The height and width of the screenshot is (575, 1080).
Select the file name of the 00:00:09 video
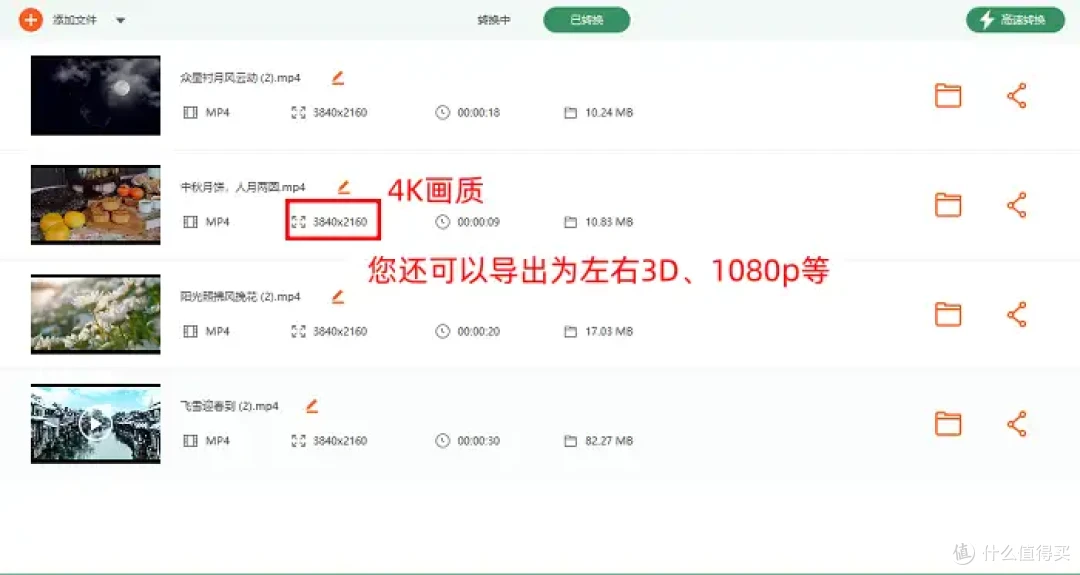[242, 187]
